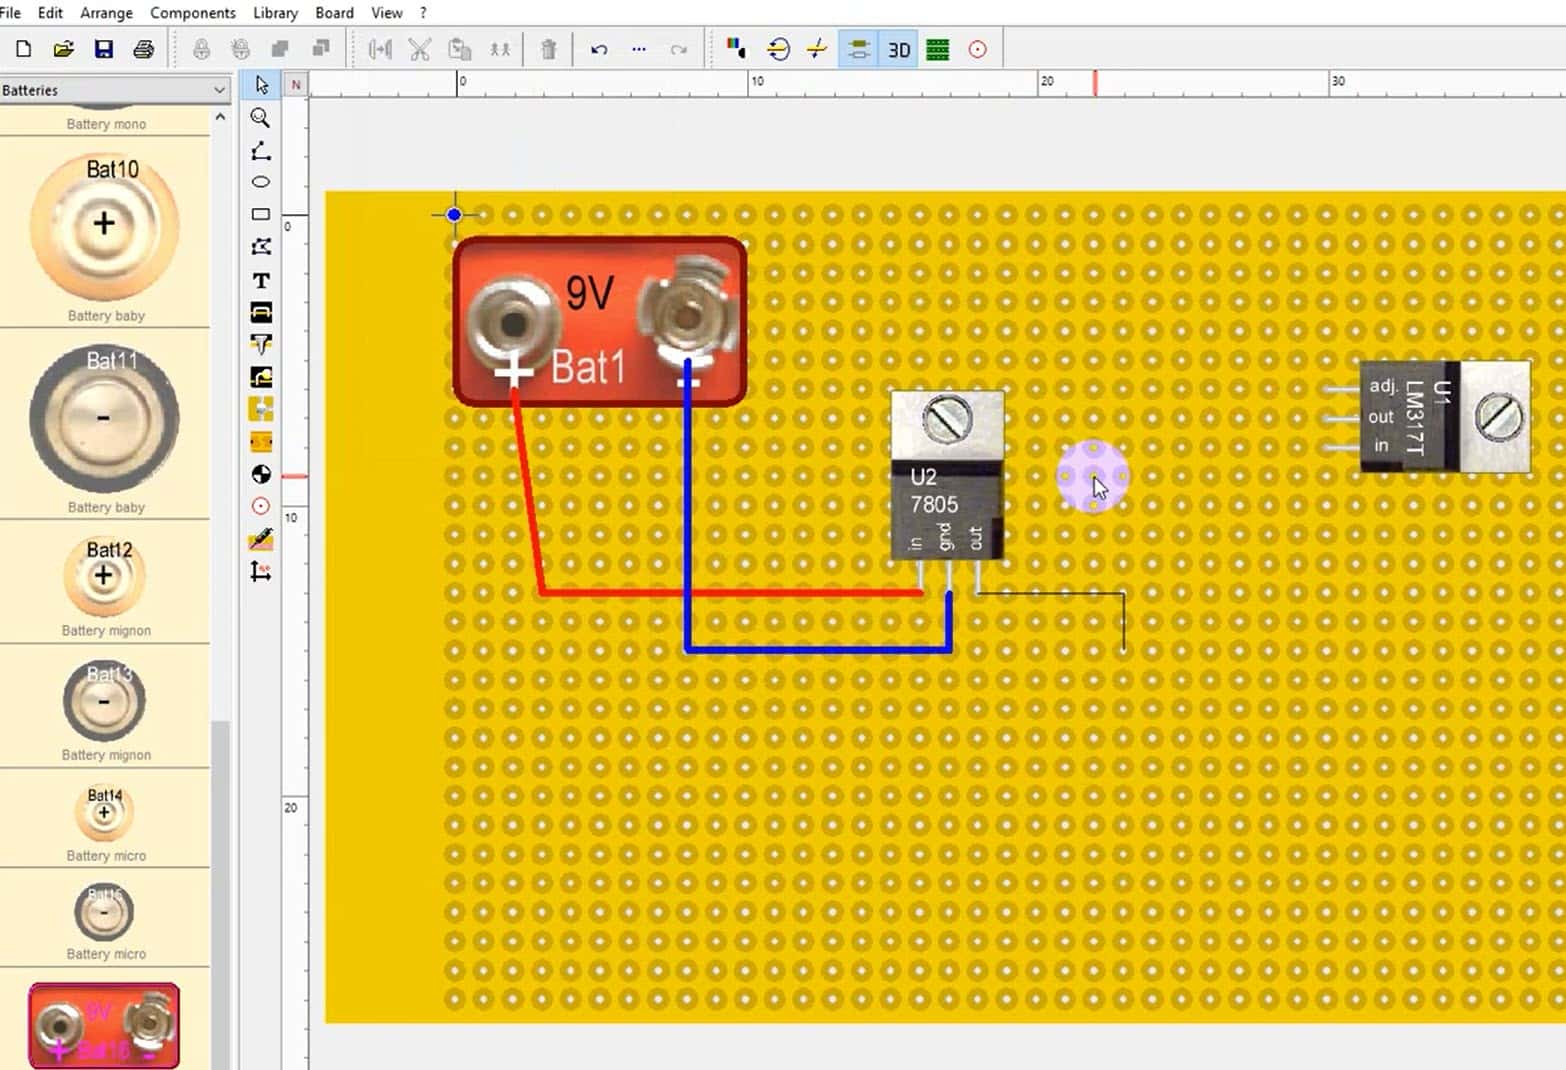Select the arrow pointer tool
Screen dimensions: 1566x1070
coord(261,85)
